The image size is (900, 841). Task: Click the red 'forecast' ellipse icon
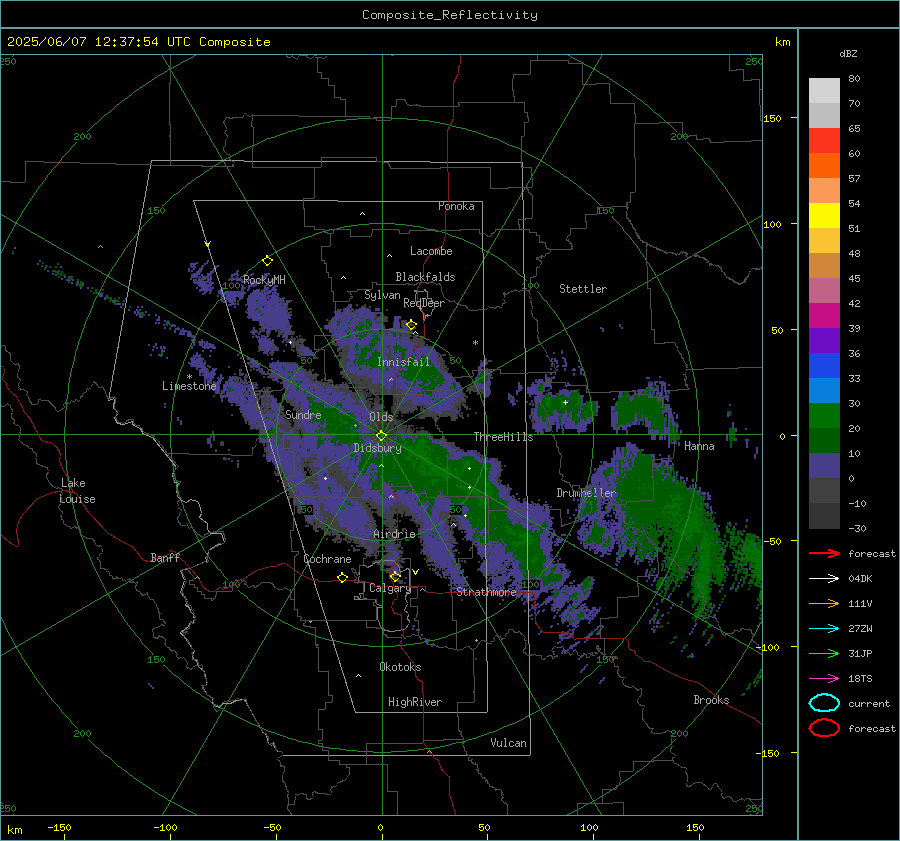tap(824, 728)
